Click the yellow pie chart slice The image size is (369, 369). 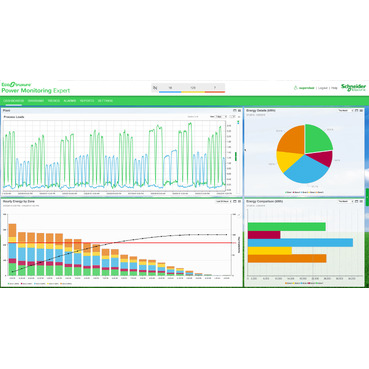287,160
